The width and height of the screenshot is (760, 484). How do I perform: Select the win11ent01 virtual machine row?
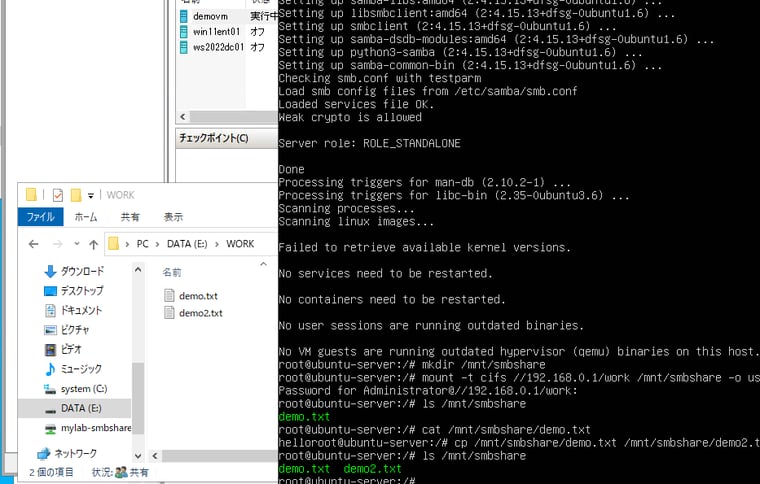228,32
